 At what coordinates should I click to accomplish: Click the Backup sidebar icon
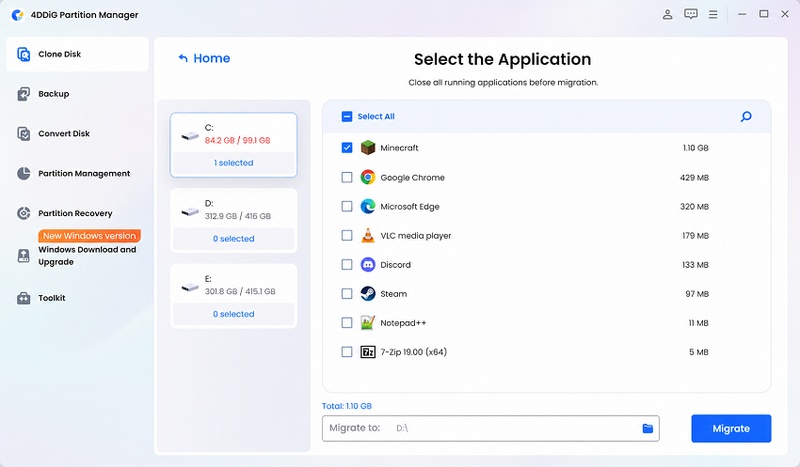(x=23, y=94)
